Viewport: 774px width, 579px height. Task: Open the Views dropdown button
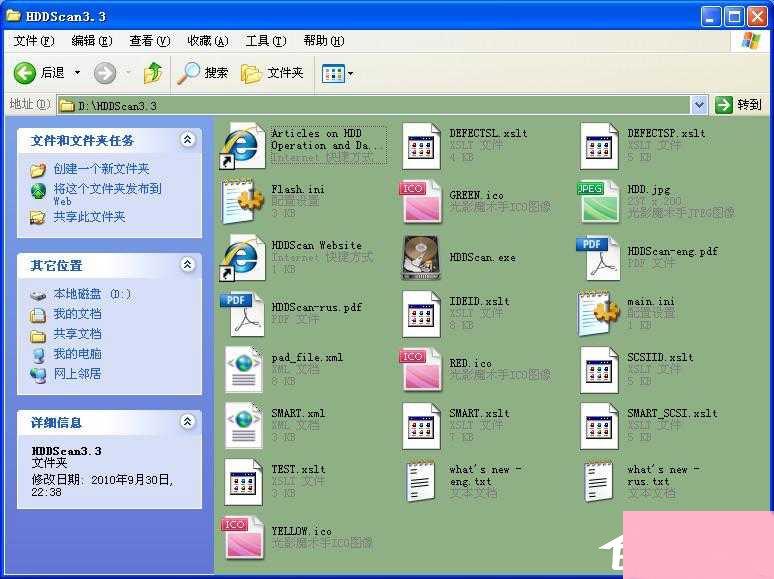[x=338, y=74]
